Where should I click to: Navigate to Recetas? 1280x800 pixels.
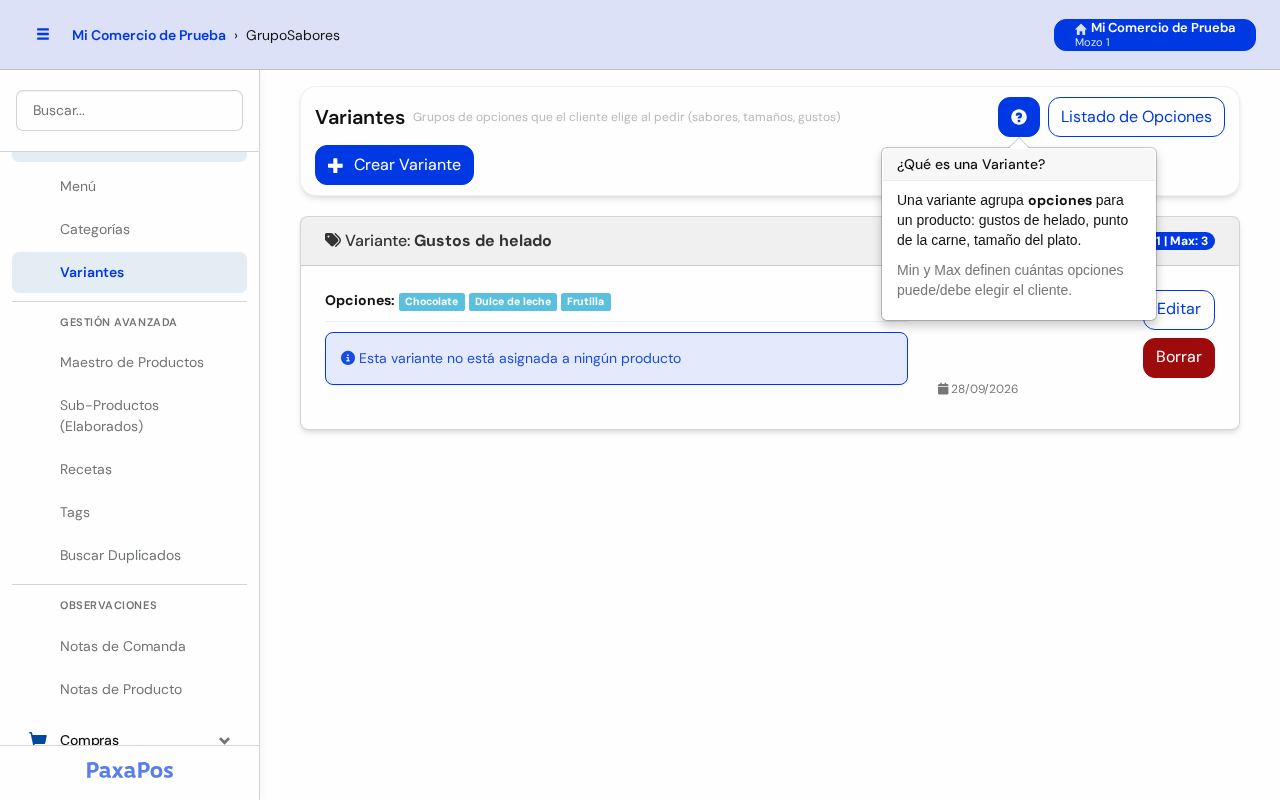point(129,469)
